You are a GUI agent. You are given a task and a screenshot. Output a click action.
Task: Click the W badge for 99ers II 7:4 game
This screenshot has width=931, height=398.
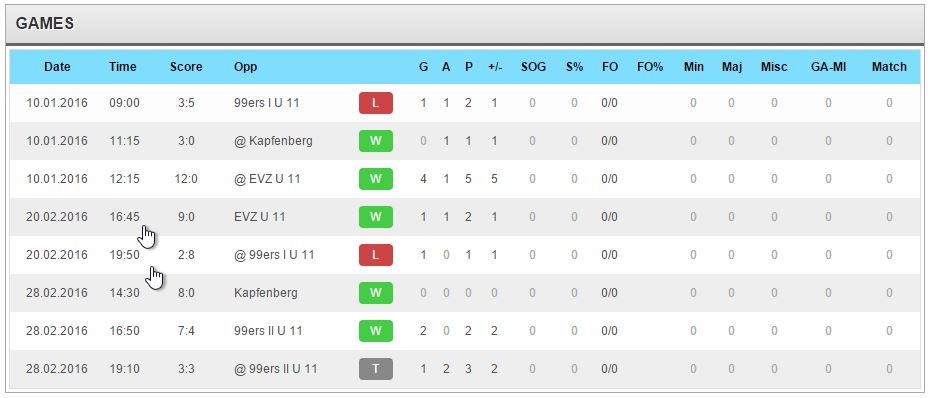tap(375, 331)
